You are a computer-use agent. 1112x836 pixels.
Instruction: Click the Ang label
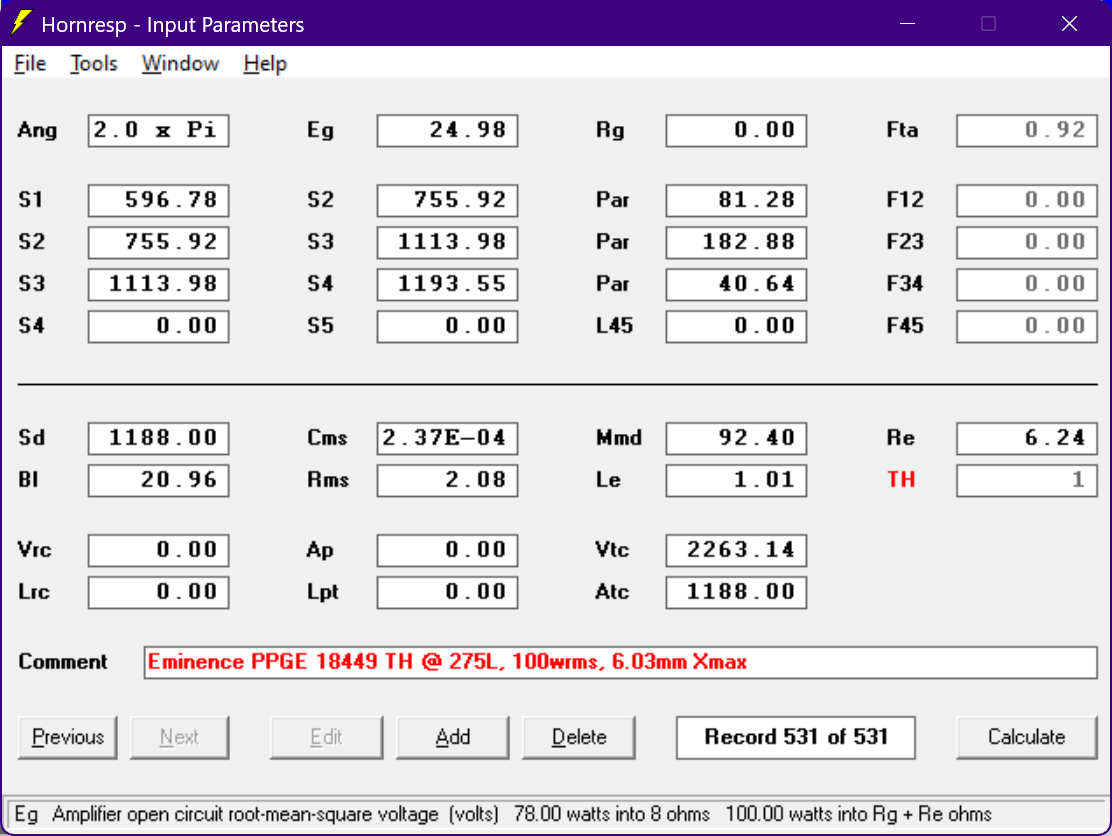click(37, 130)
